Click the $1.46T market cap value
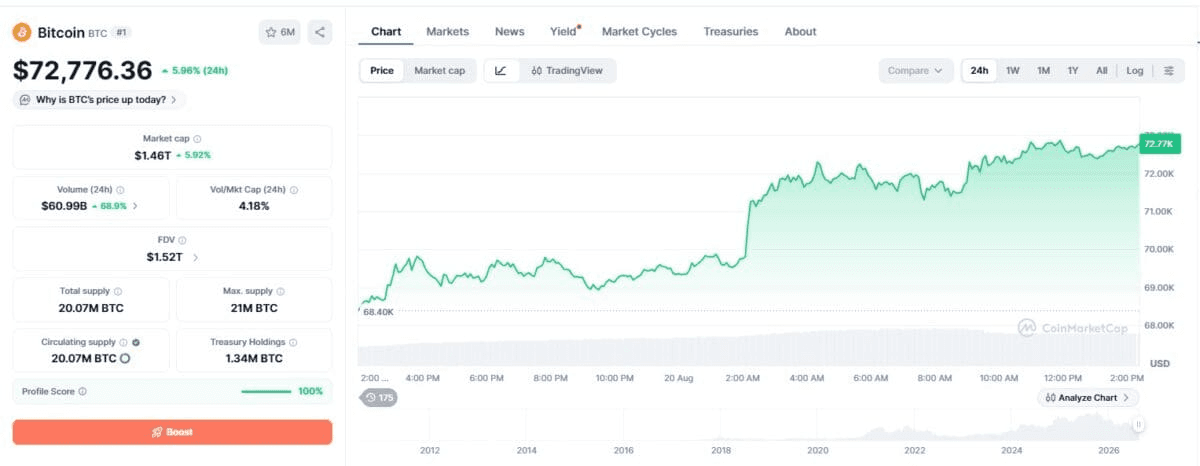 pyautogui.click(x=153, y=155)
